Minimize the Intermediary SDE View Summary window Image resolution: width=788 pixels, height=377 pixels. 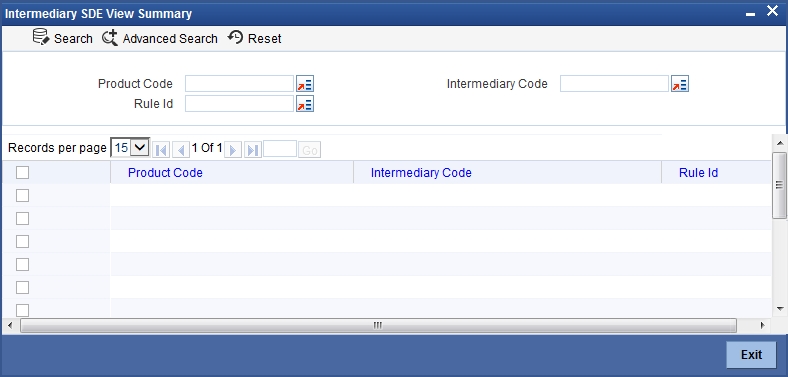pos(750,15)
